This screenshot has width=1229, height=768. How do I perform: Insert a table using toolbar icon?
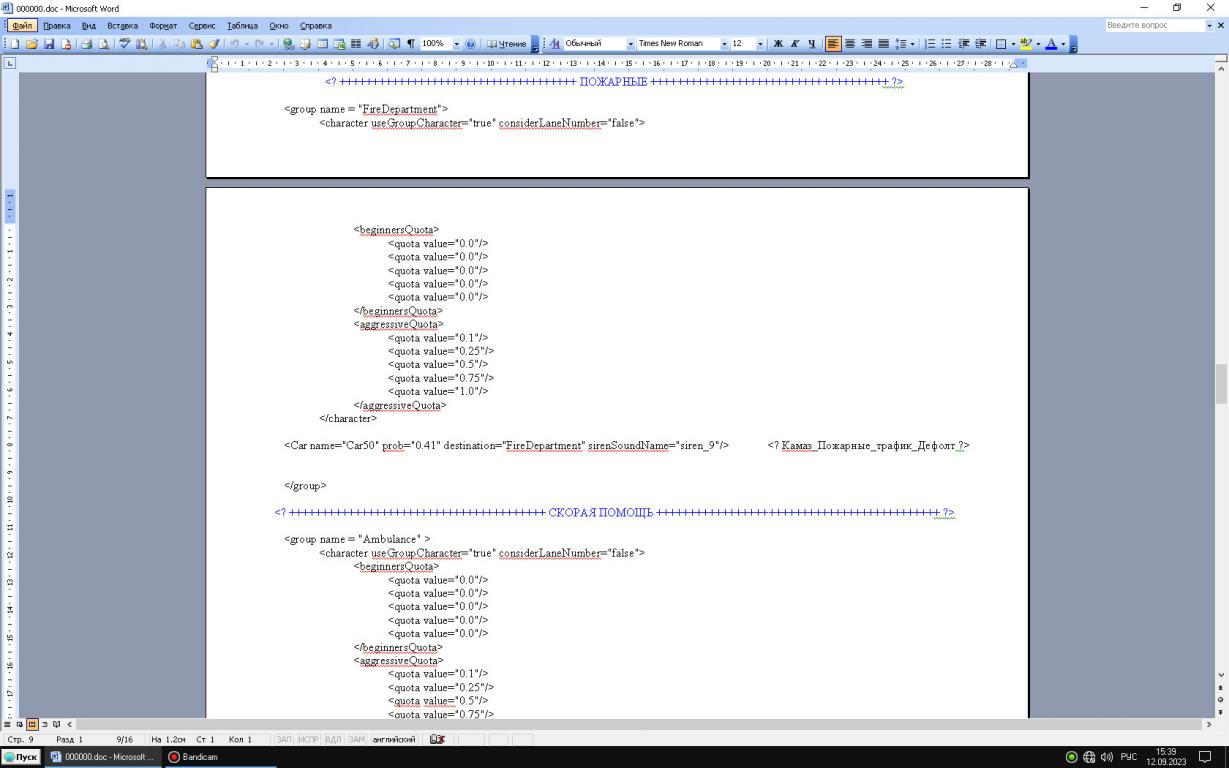pos(325,44)
